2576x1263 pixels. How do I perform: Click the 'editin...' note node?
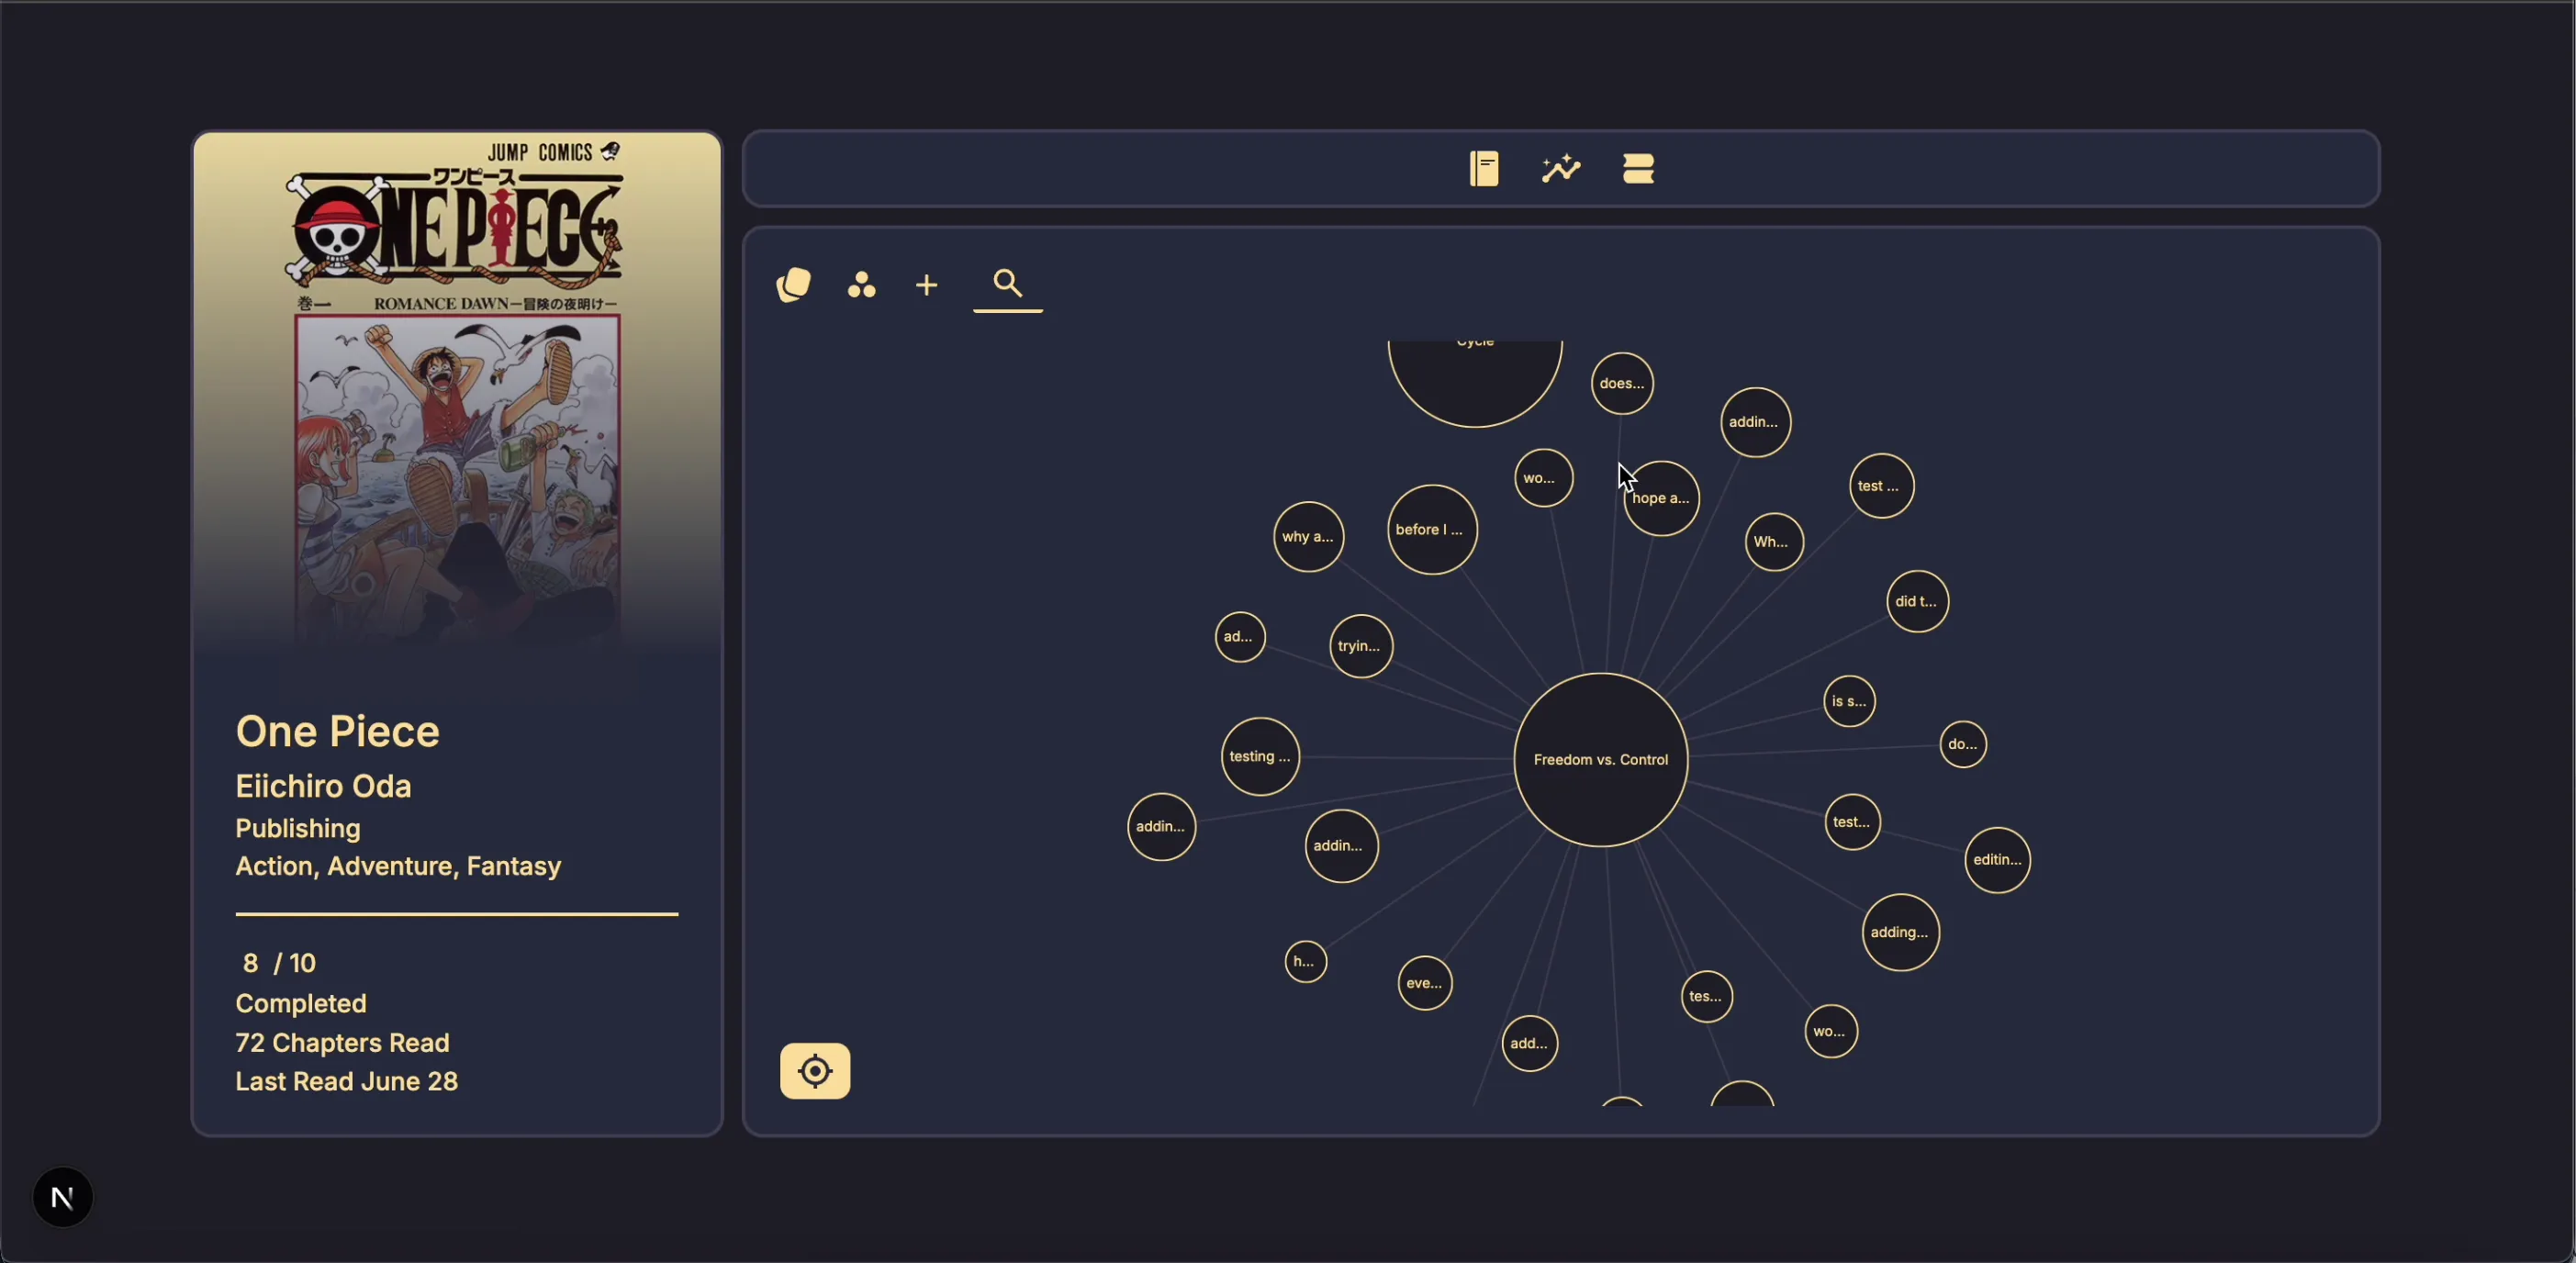coord(1997,860)
